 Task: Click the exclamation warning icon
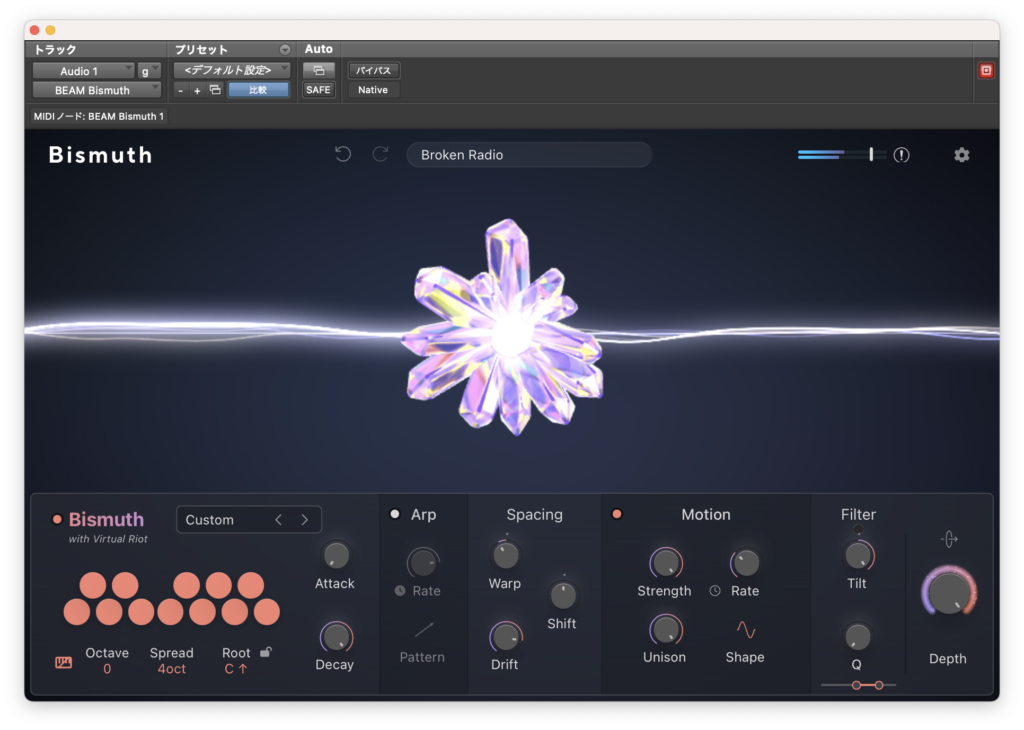click(x=901, y=155)
